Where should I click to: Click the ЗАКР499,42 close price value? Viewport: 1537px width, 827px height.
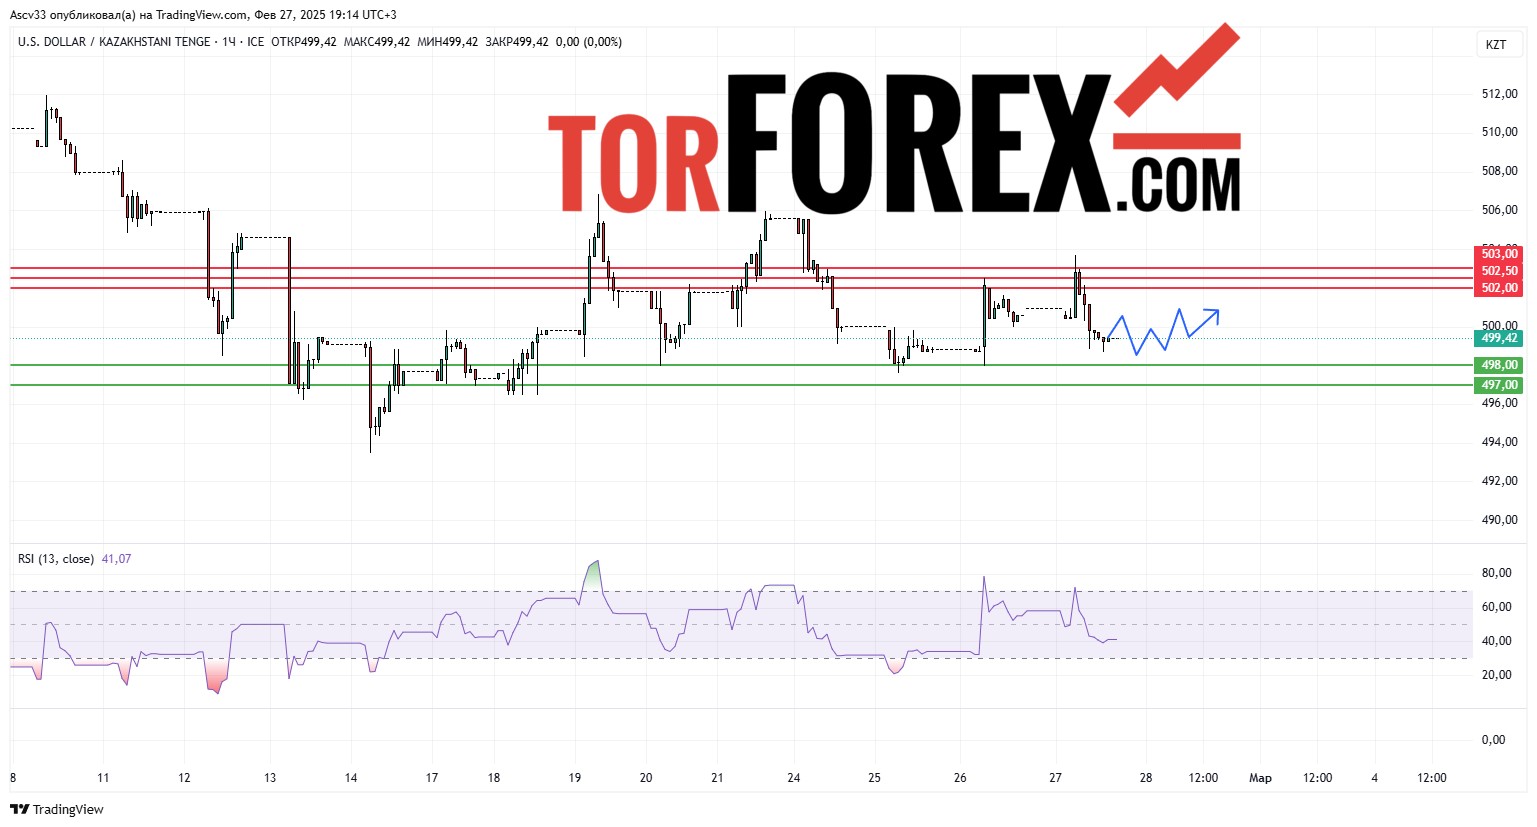coord(516,42)
